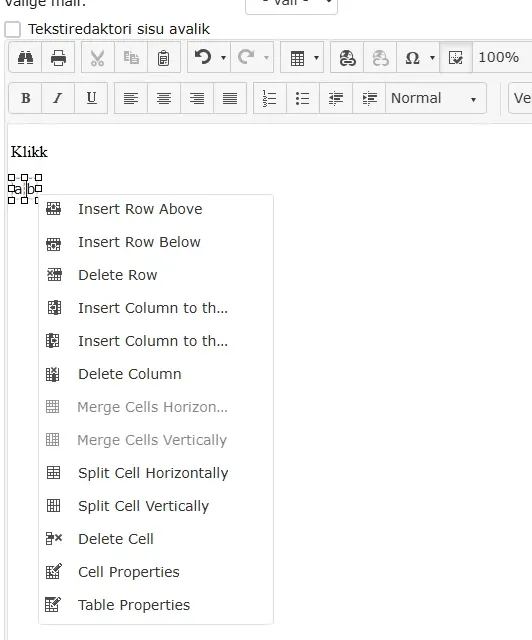Open the Normal paragraph format dropdown
532x640 pixels.
(436, 98)
